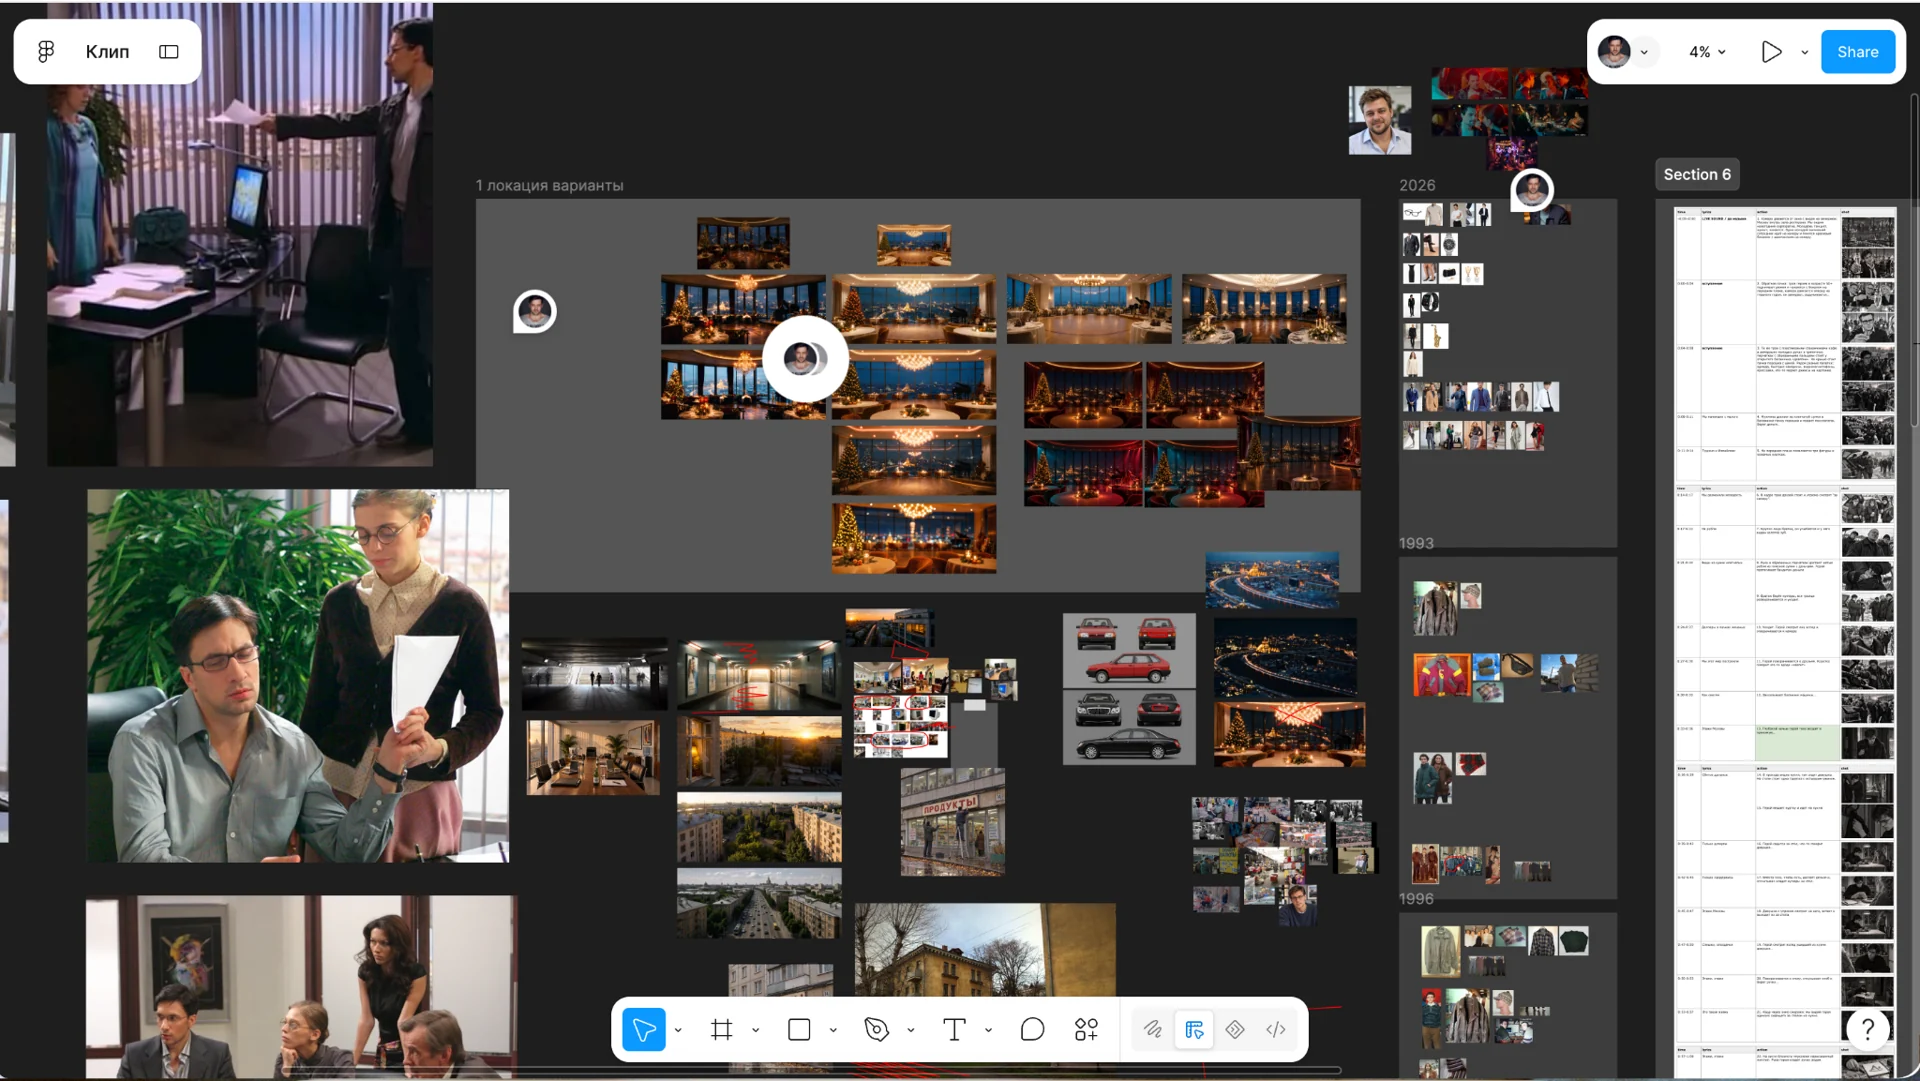Image resolution: width=1920 pixels, height=1081 pixels.
Task: Open the large comment pin on restaurant images
Action: point(805,359)
